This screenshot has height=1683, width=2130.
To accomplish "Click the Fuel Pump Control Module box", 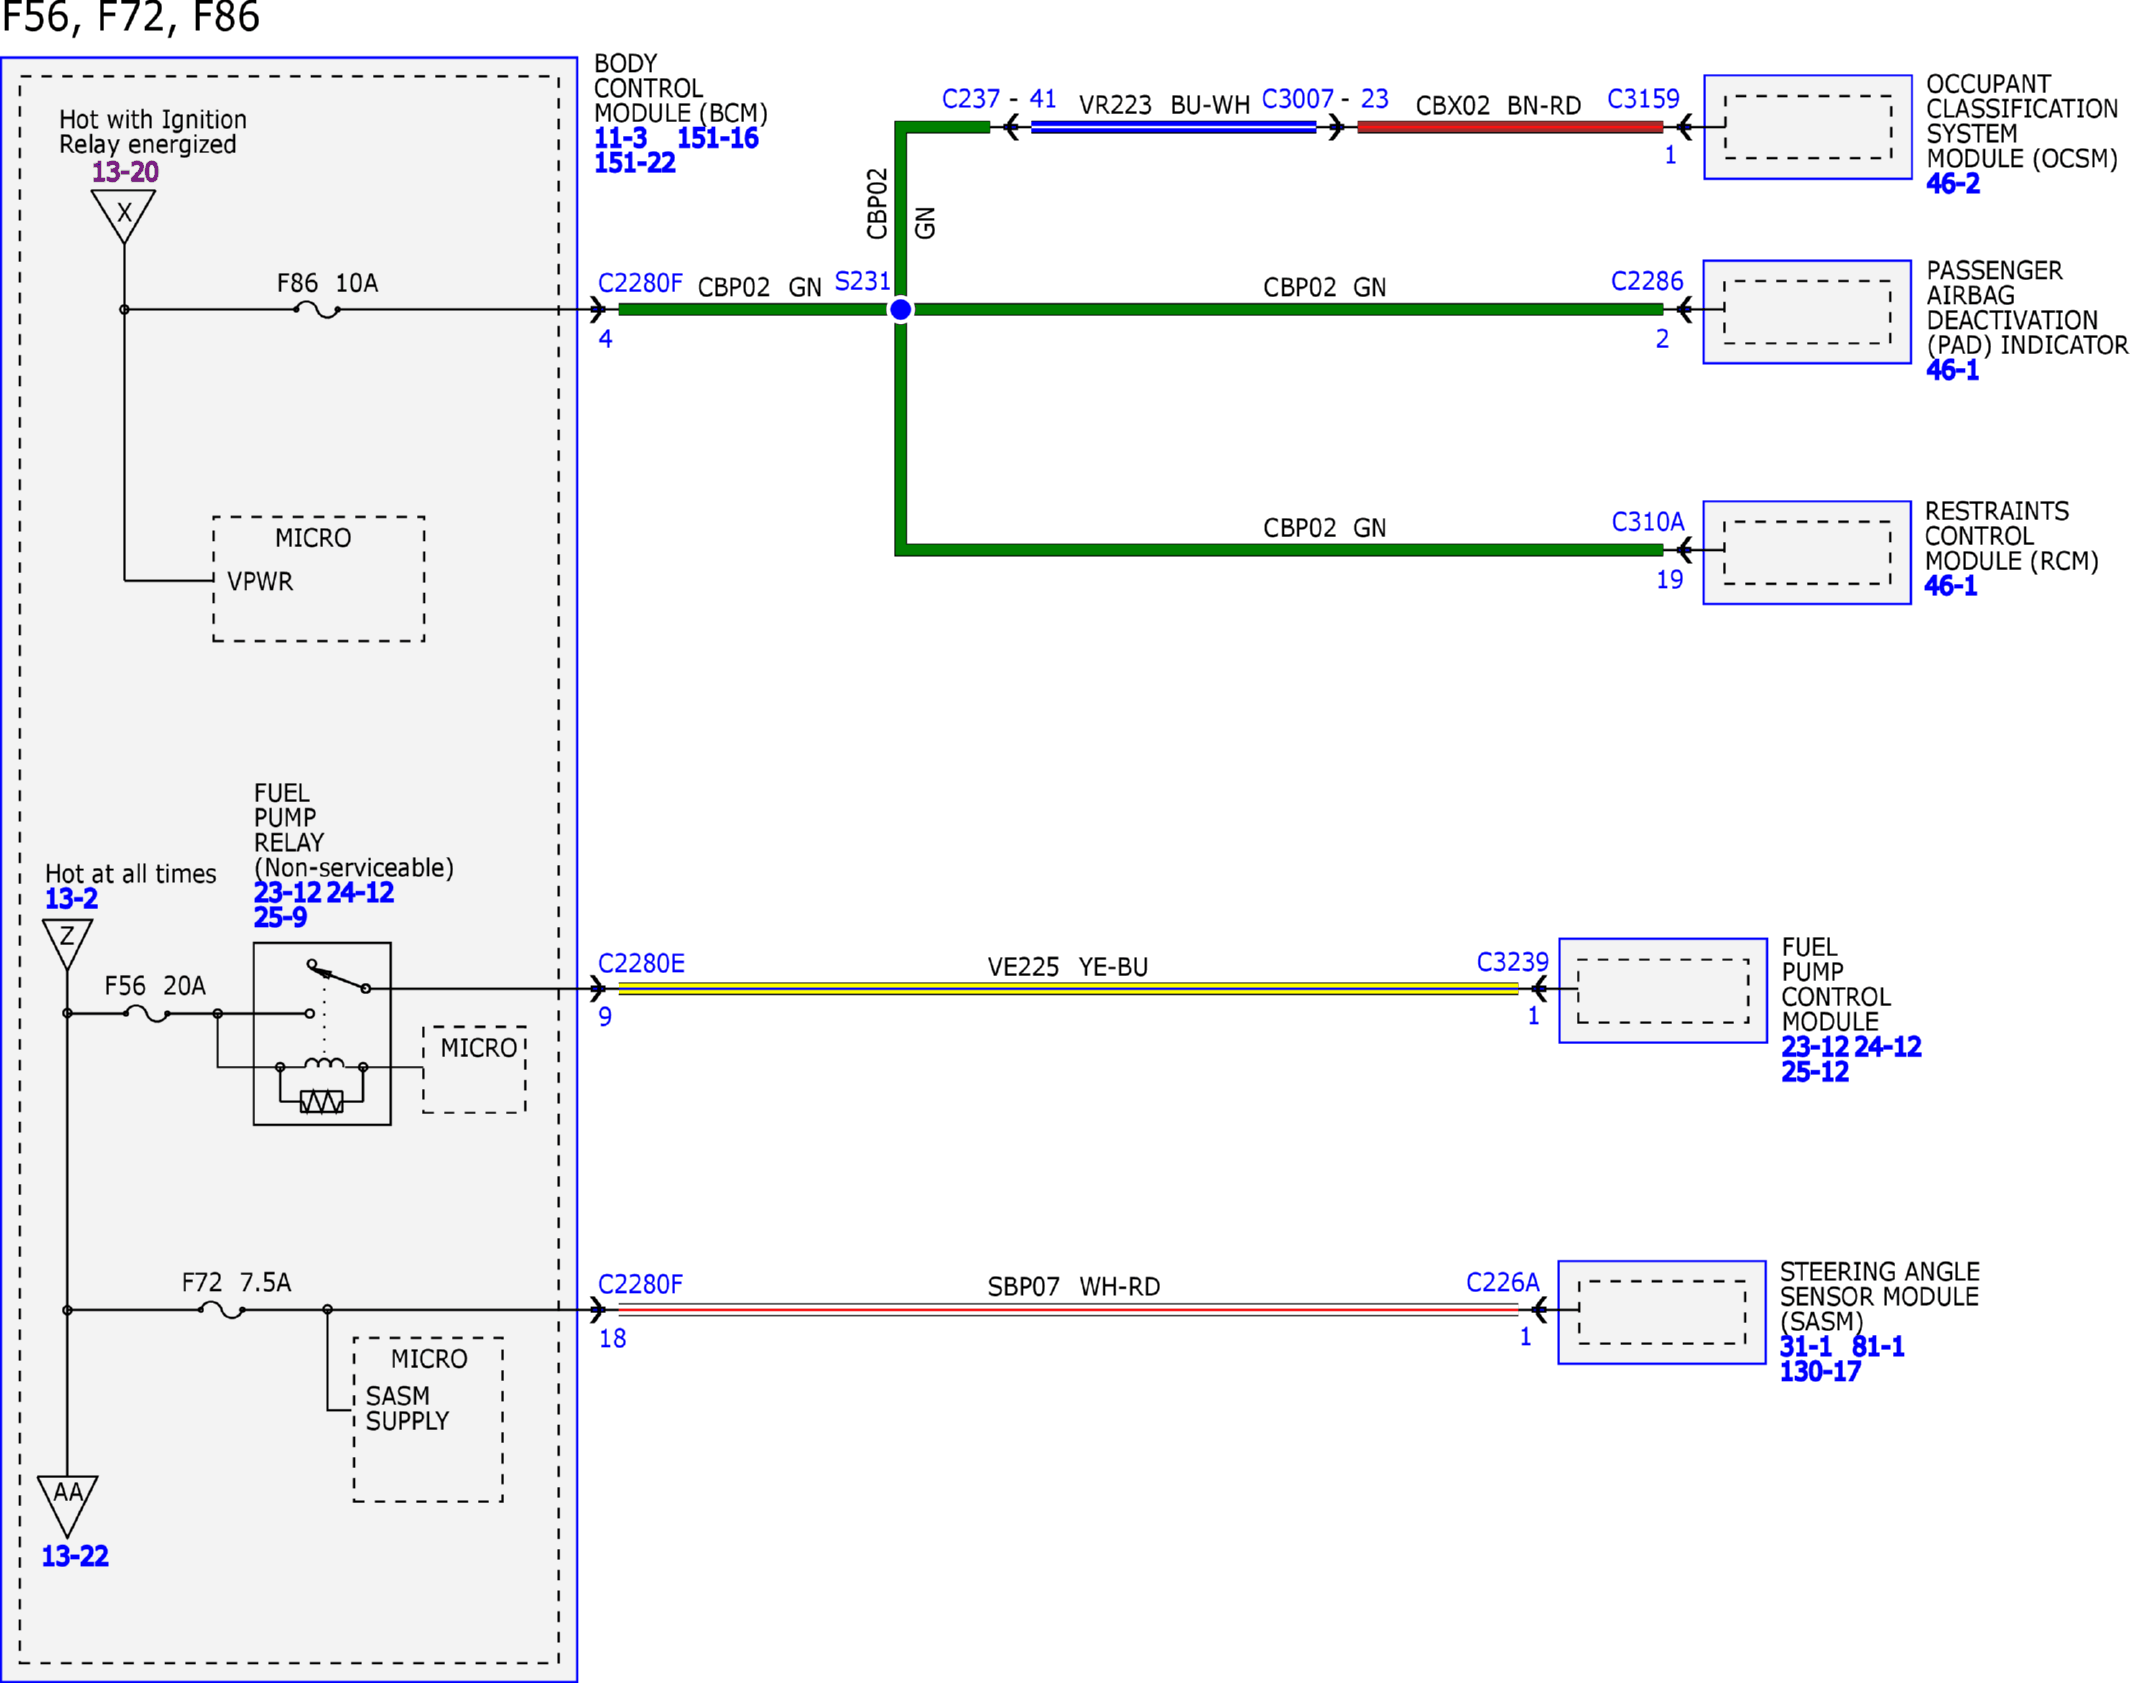I will click(1661, 989).
